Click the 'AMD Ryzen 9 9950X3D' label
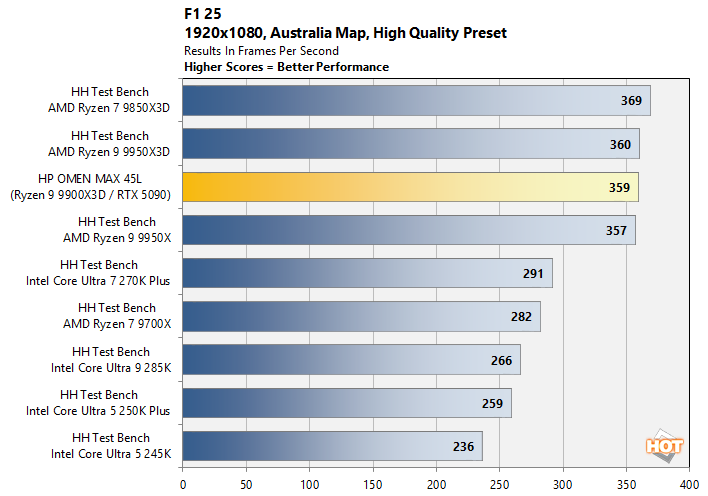This screenshot has width=708, height=496. click(x=109, y=152)
